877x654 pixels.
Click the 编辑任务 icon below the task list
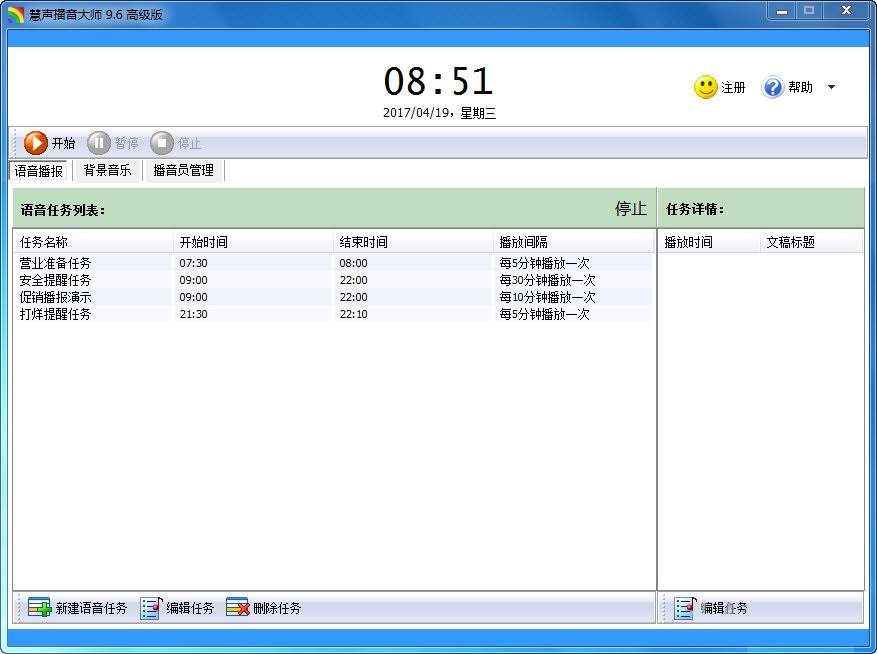151,608
